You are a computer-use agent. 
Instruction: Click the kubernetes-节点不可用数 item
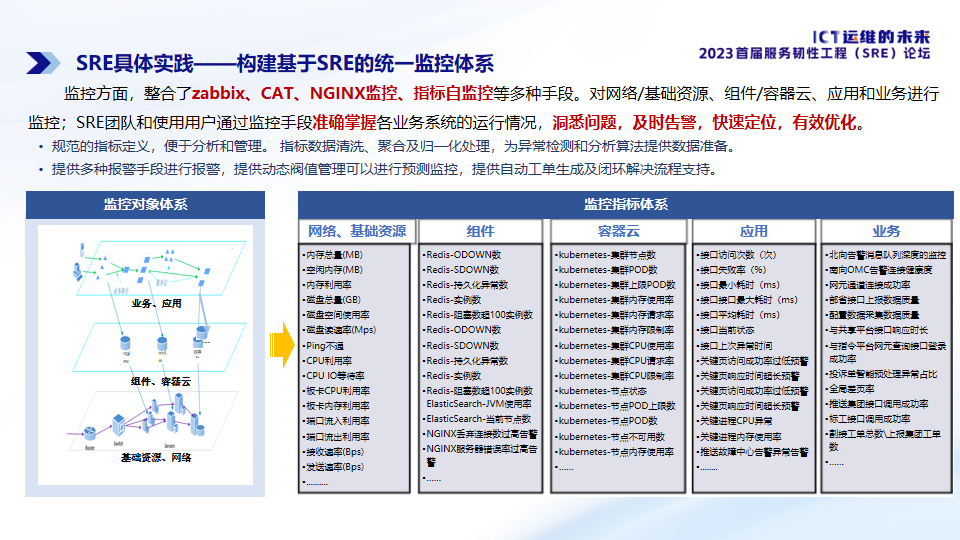[x=610, y=437]
